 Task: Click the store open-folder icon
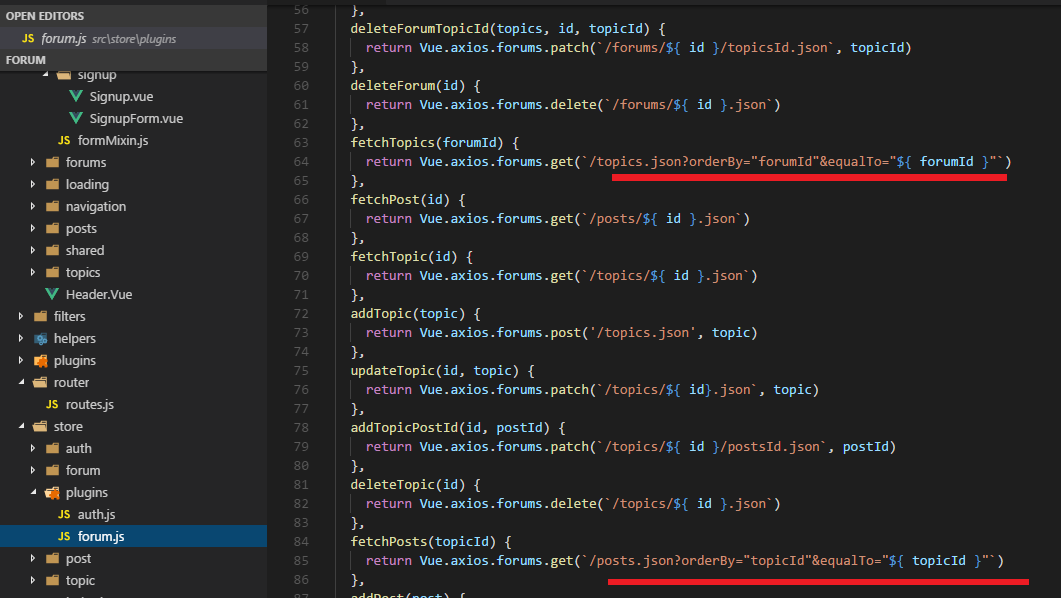[x=41, y=426]
